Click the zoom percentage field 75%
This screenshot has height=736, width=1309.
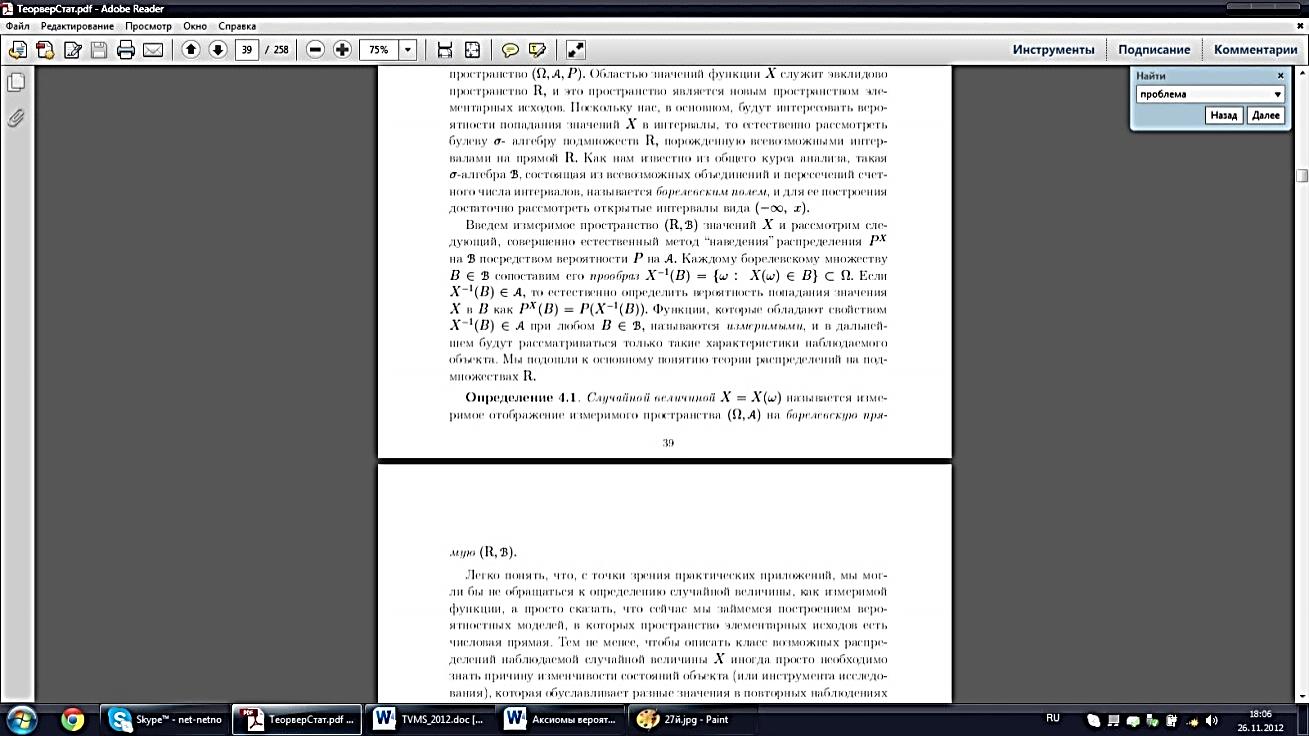pyautogui.click(x=379, y=49)
